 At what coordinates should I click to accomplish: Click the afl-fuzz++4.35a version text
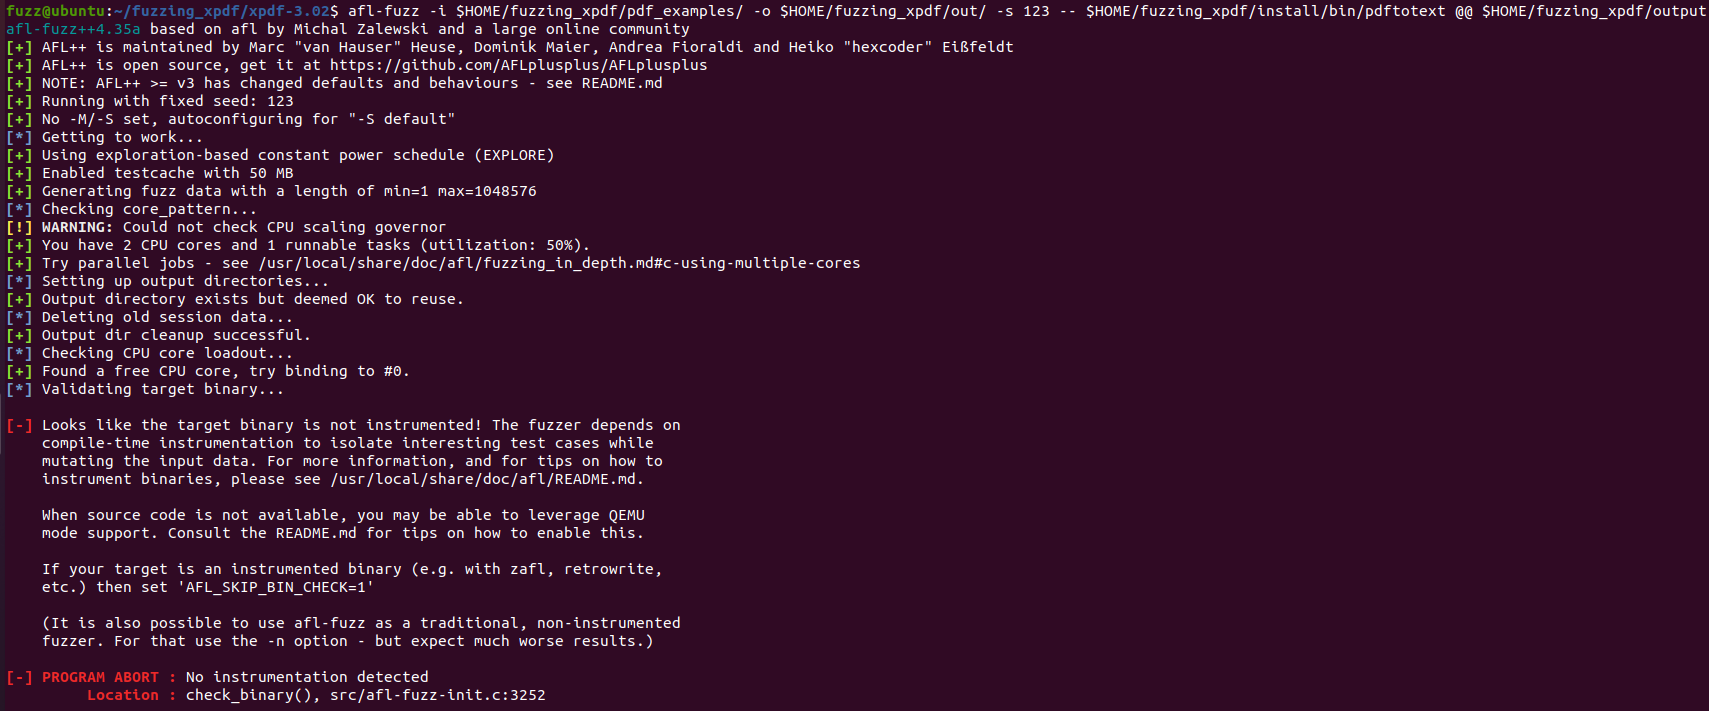tap(73, 29)
